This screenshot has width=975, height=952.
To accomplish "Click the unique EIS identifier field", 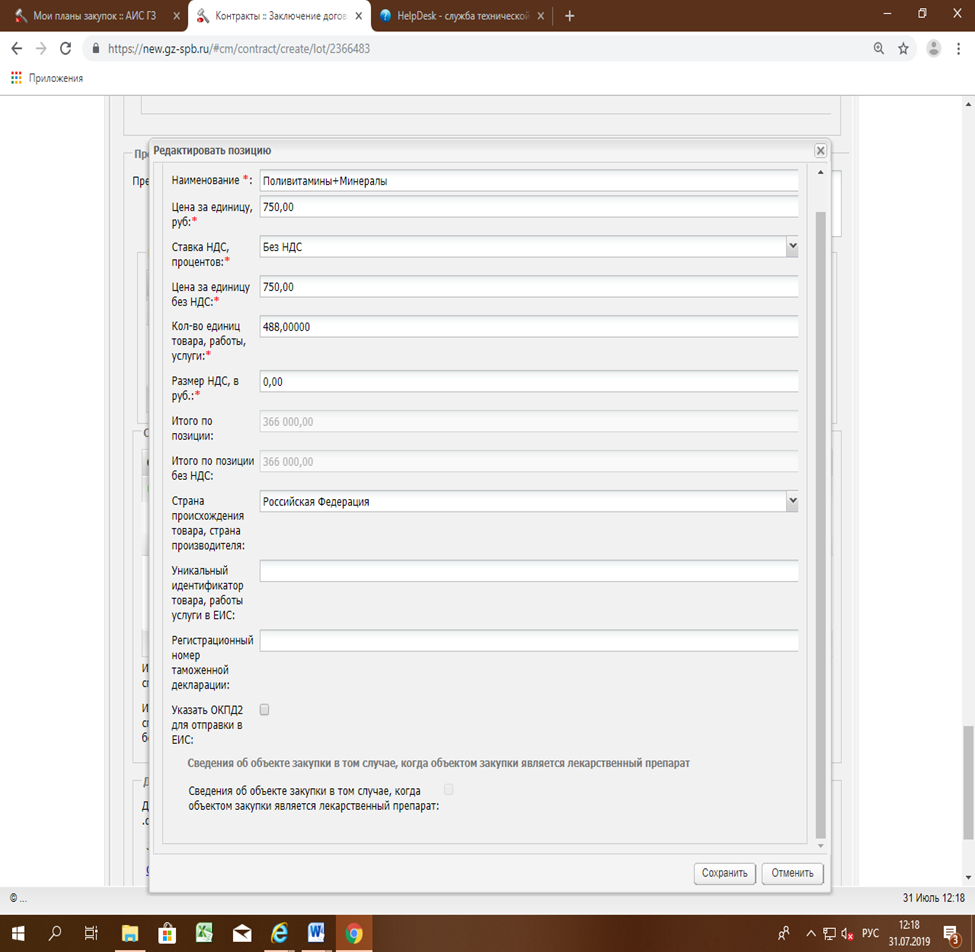I will click(x=529, y=571).
